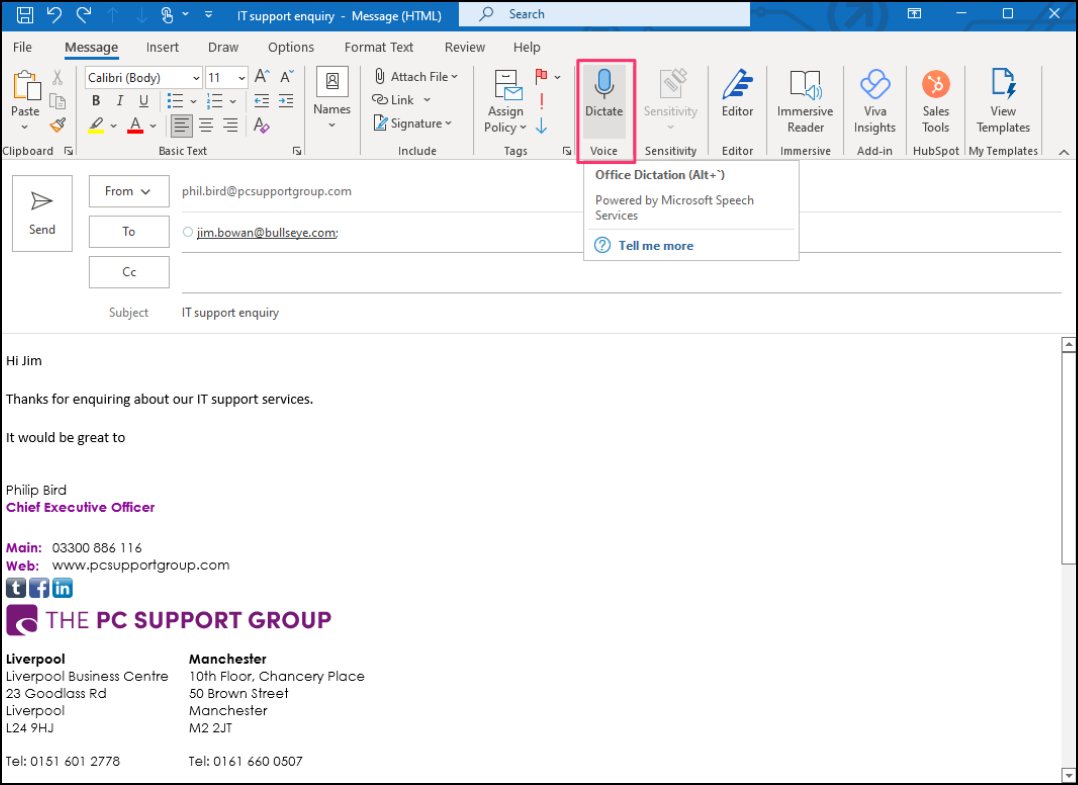
Task: Open the Follow Up flag dropdown arrow
Action: pyautogui.click(x=558, y=77)
